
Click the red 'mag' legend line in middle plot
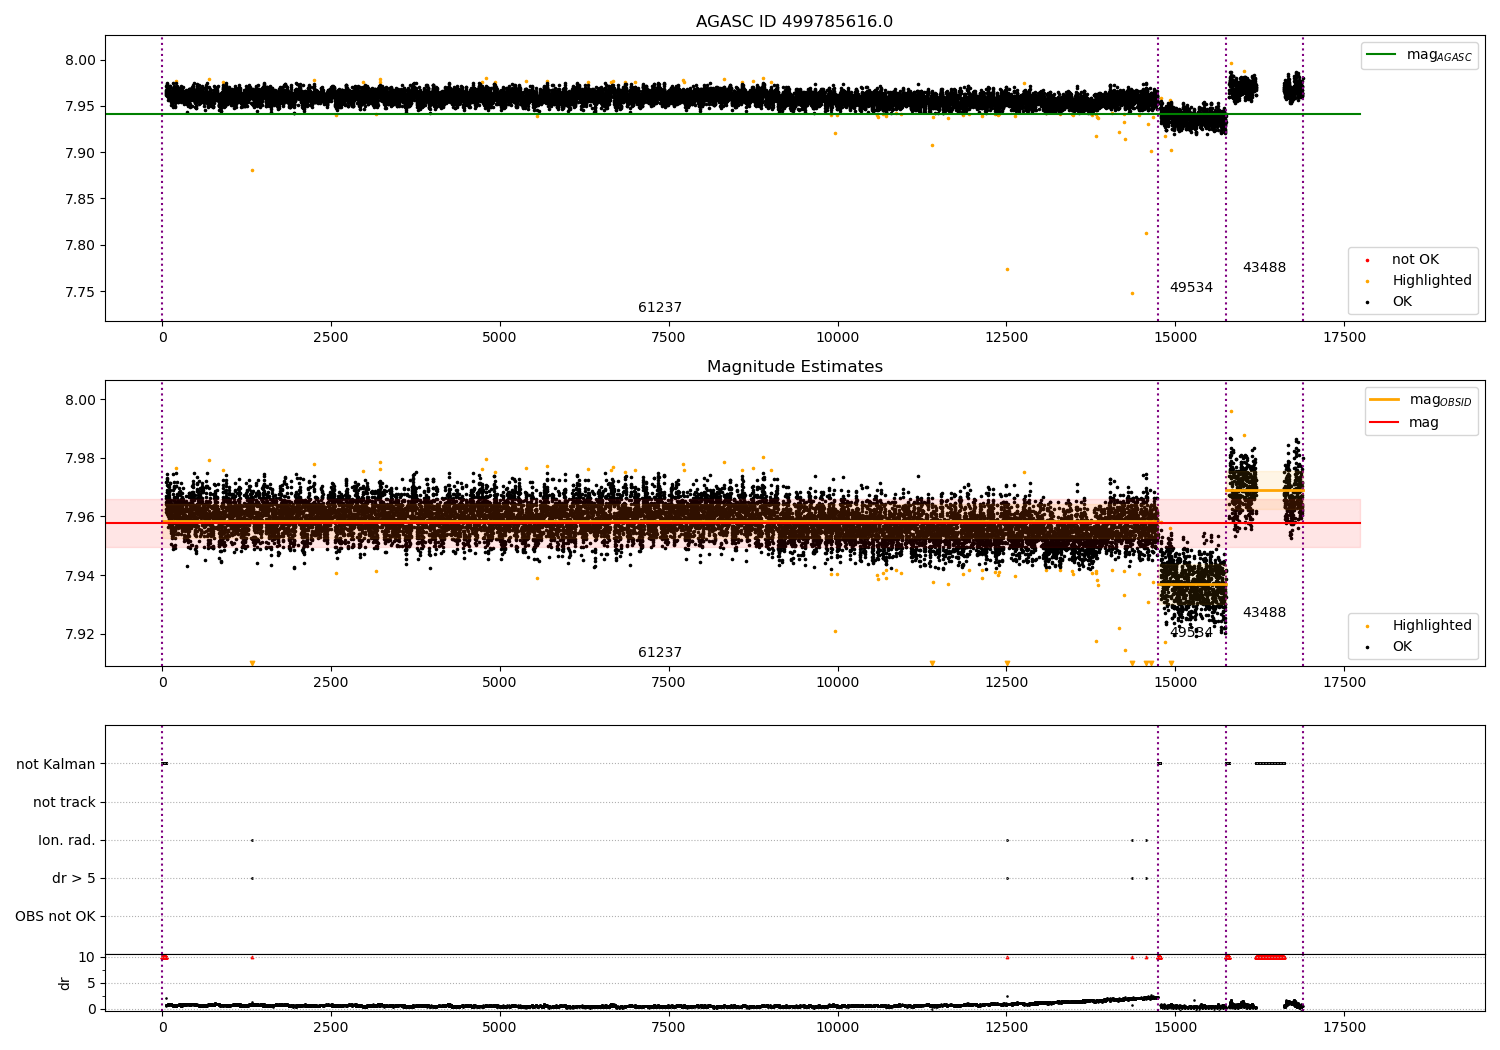pyautogui.click(x=1385, y=423)
